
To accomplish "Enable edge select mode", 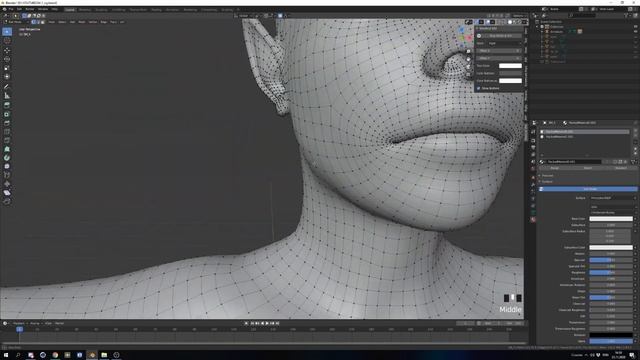I will [38, 22].
